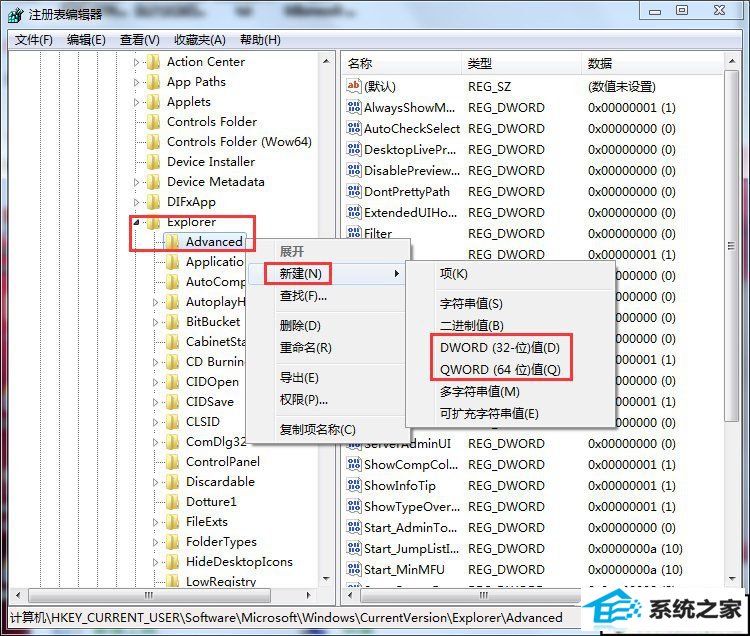Image resolution: width=750 pixels, height=636 pixels.
Task: Click the FolderTypes folder icon
Action: tap(172, 542)
